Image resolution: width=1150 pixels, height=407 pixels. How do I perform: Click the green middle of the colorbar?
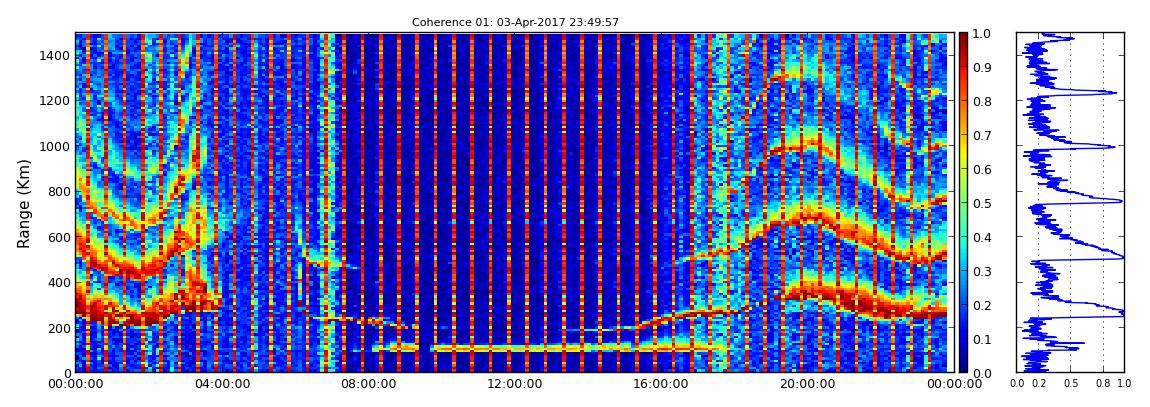coord(963,203)
